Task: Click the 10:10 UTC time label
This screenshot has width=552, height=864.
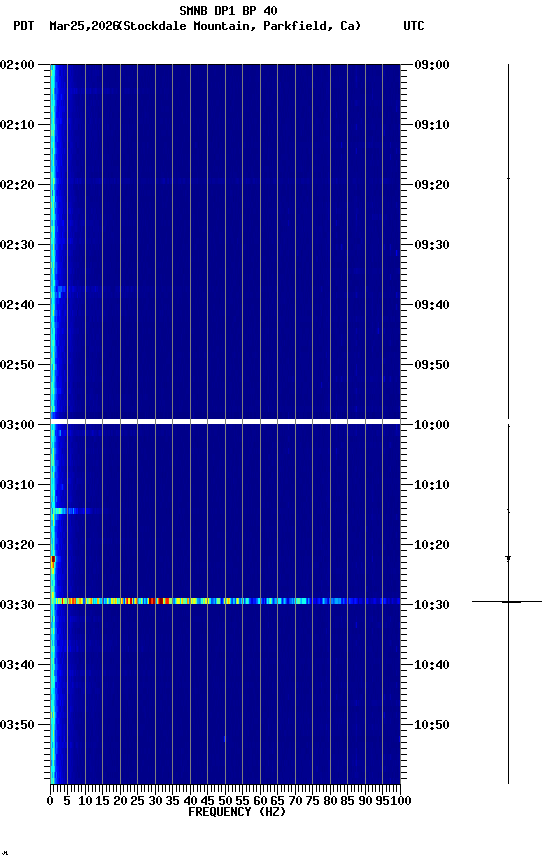Action: click(x=432, y=485)
